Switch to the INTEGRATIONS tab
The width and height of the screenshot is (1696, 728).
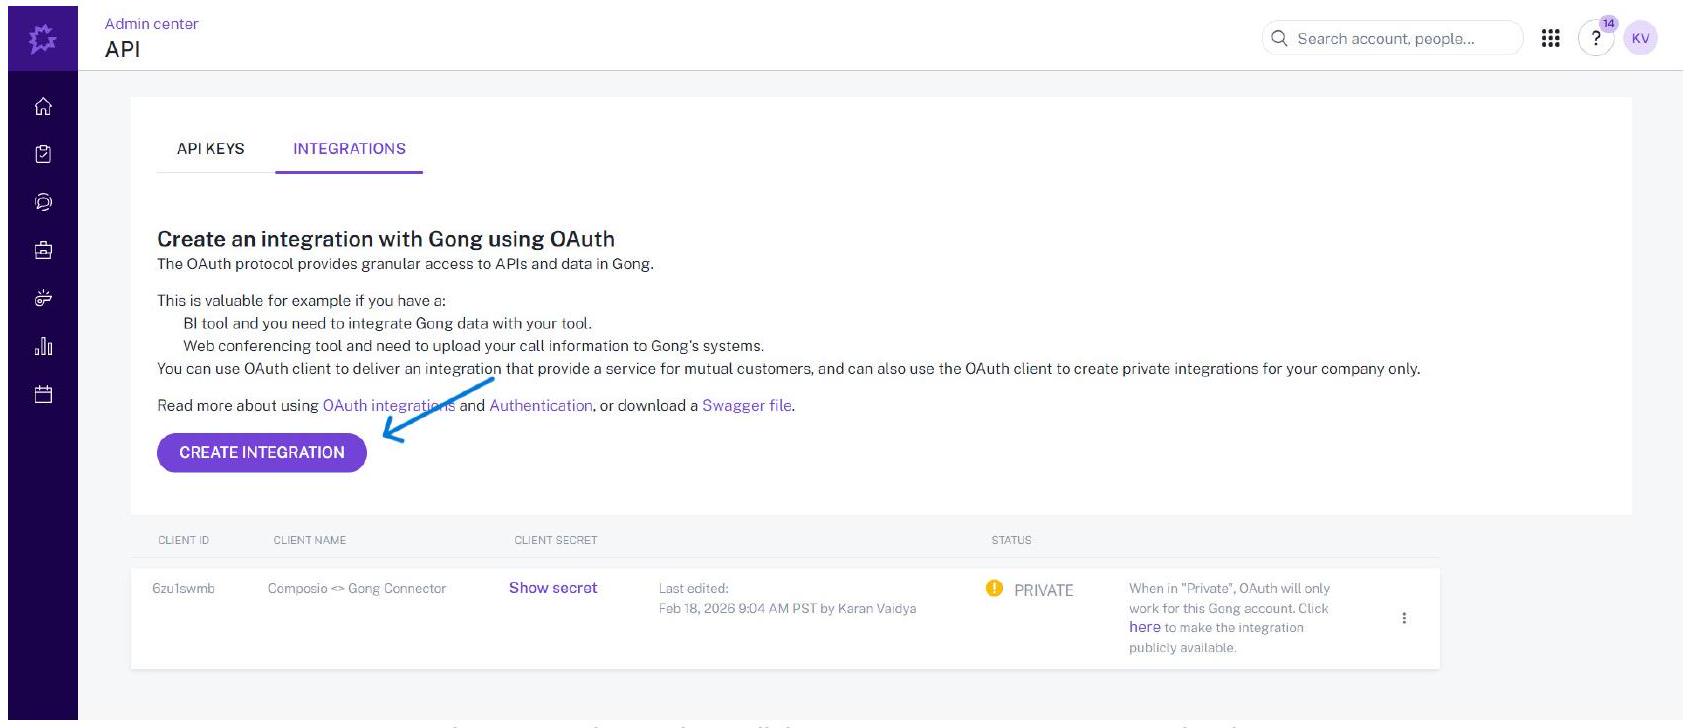(x=349, y=148)
